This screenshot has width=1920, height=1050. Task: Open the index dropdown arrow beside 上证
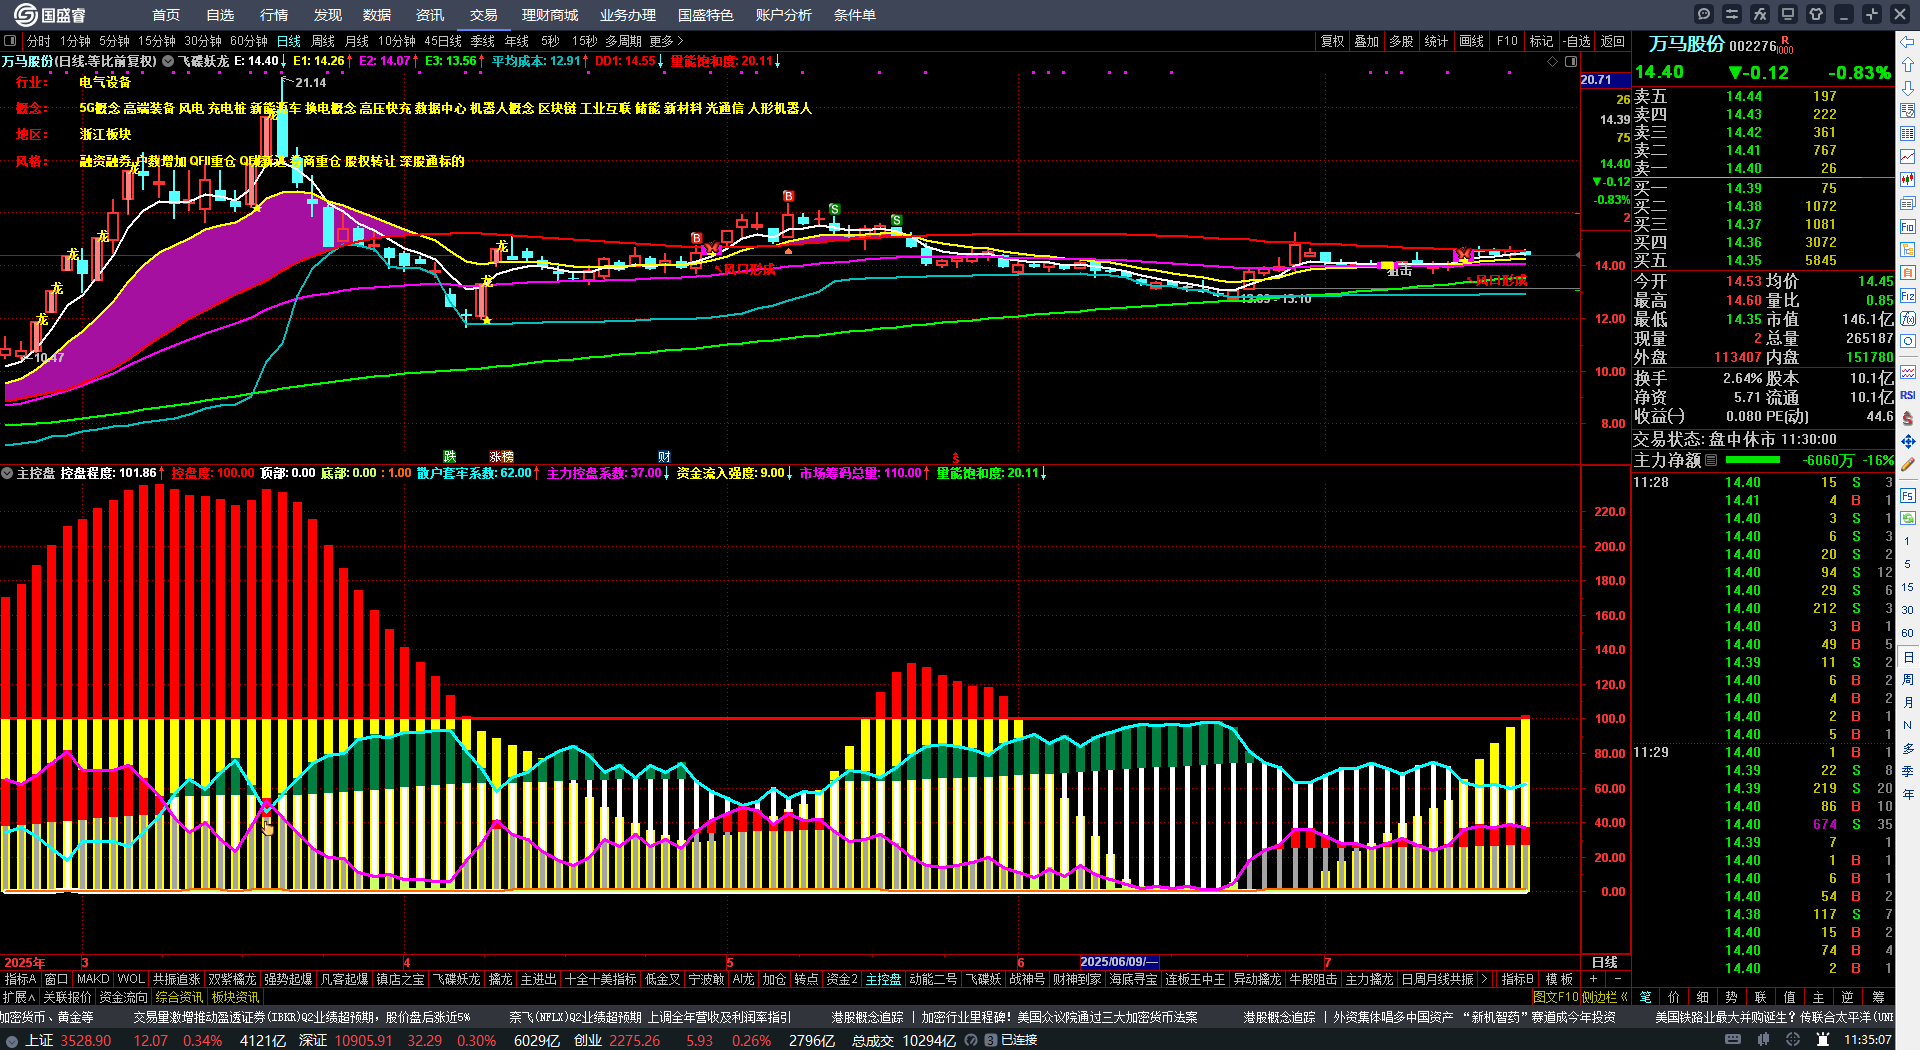(x=12, y=1040)
